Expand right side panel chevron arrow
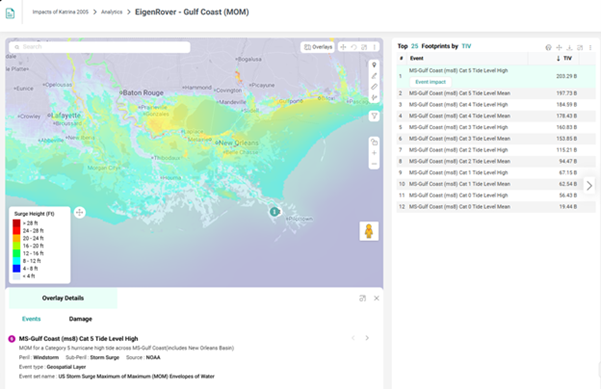This screenshot has width=601, height=389. click(589, 186)
